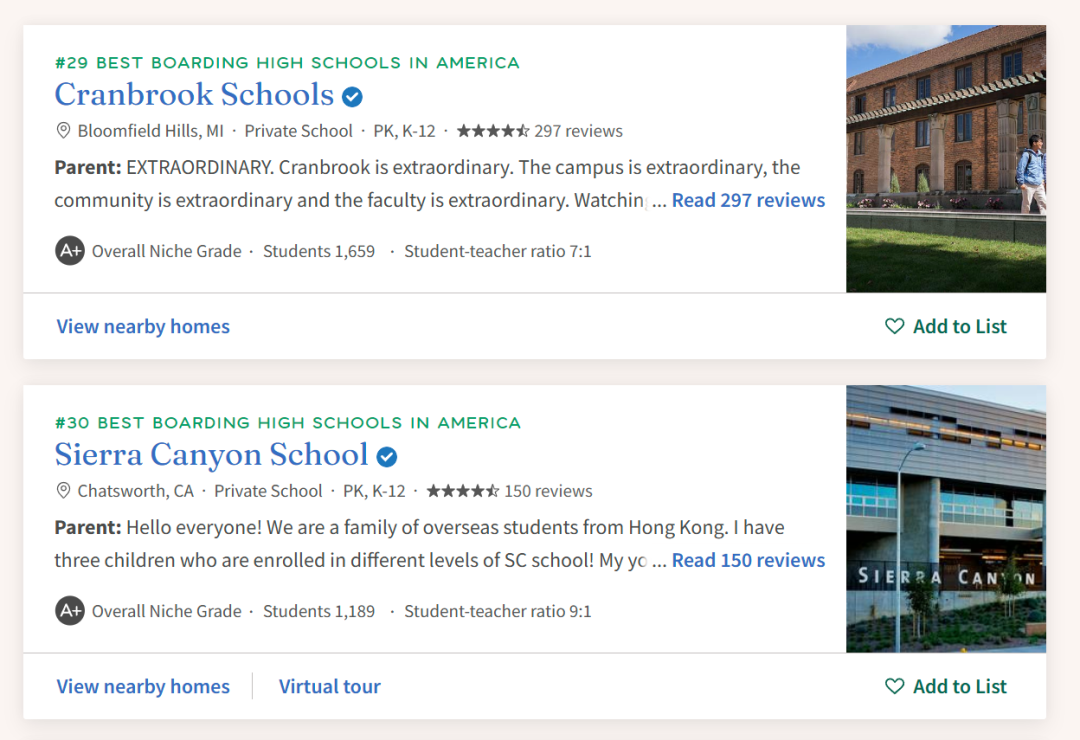Click Sierra Canyon's Overall Niche Grade label

(167, 611)
